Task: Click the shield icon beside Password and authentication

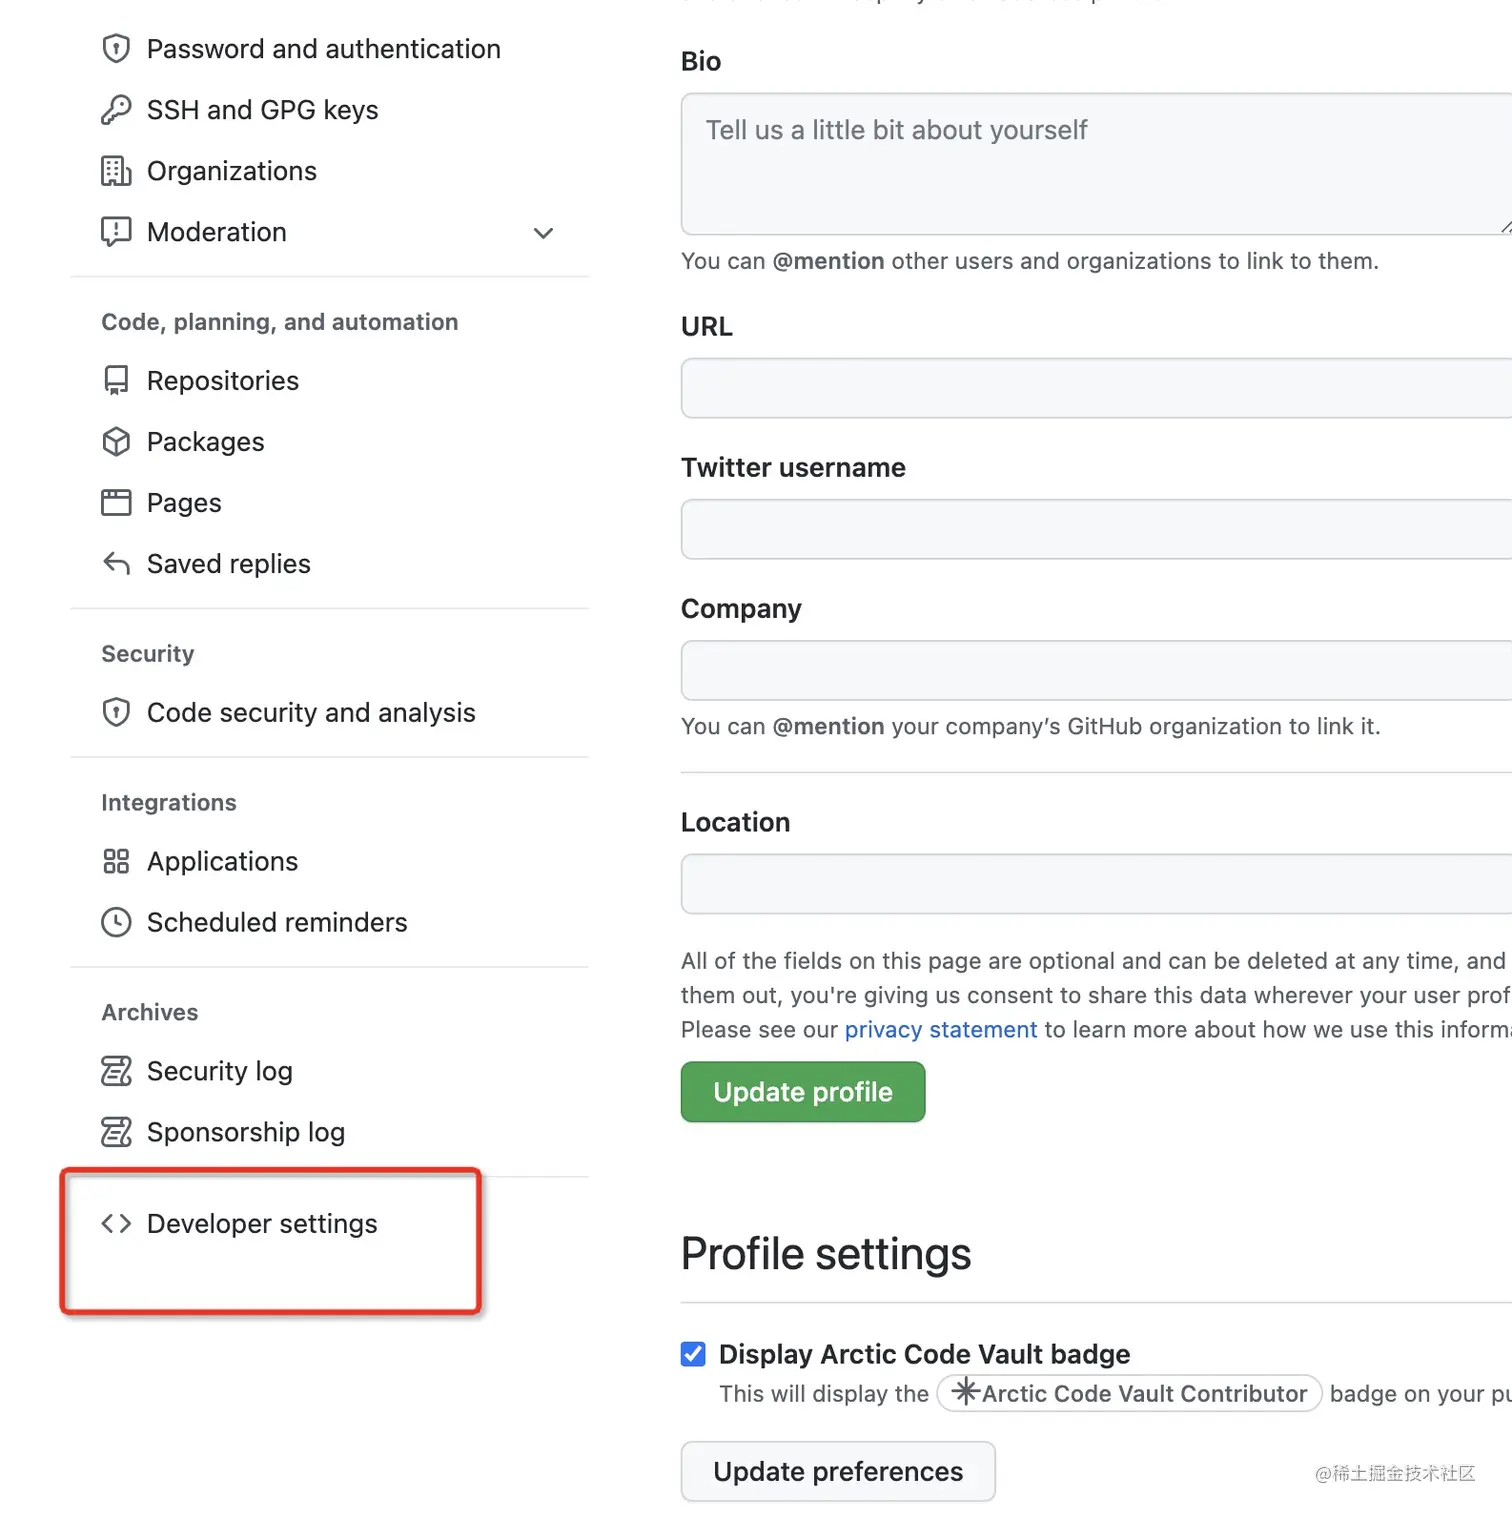Action: point(116,49)
